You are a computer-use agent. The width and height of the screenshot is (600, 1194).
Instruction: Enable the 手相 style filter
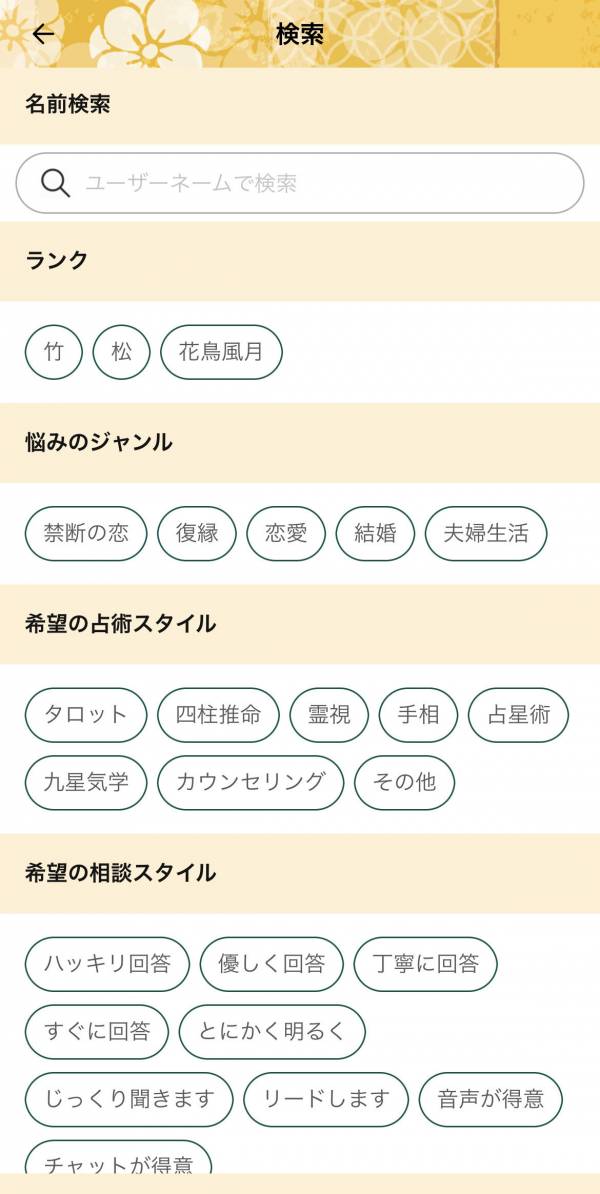pos(418,715)
